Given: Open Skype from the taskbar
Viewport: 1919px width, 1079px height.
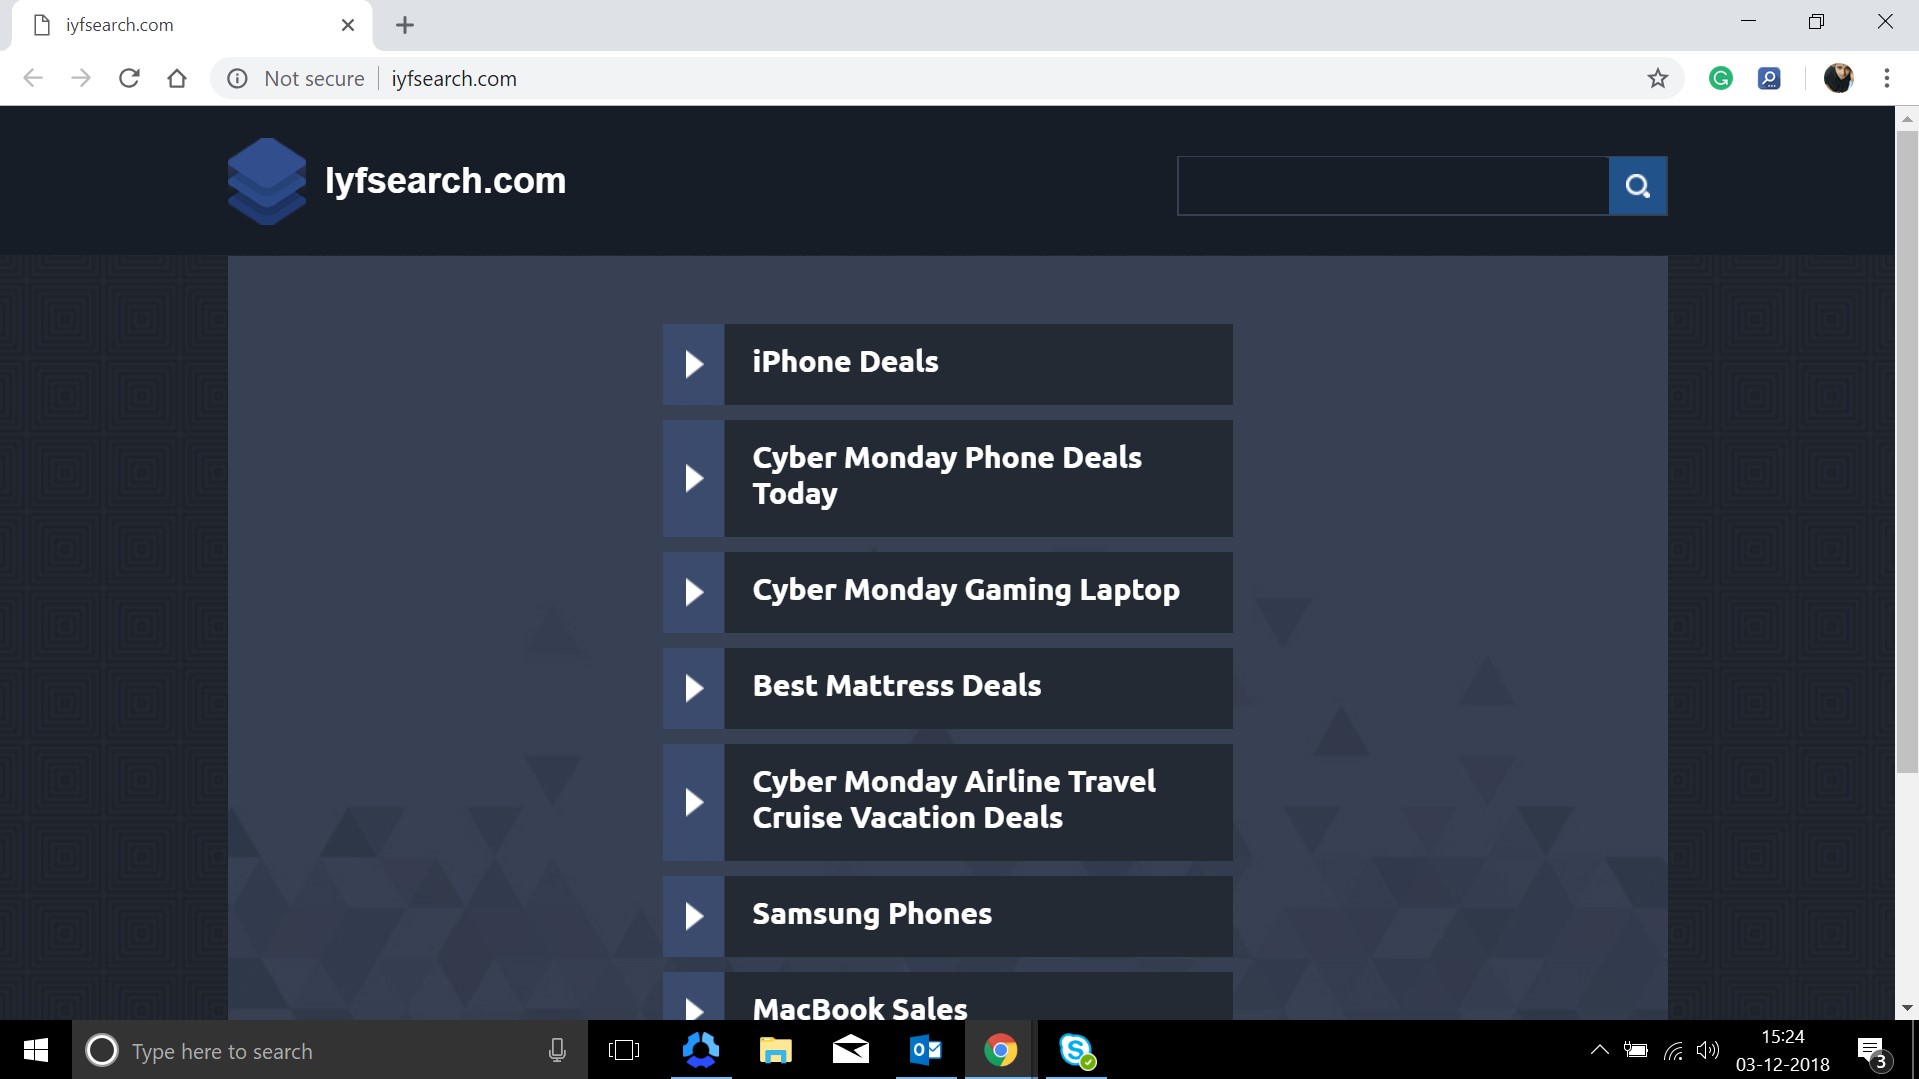Looking at the screenshot, I should [x=1076, y=1050].
